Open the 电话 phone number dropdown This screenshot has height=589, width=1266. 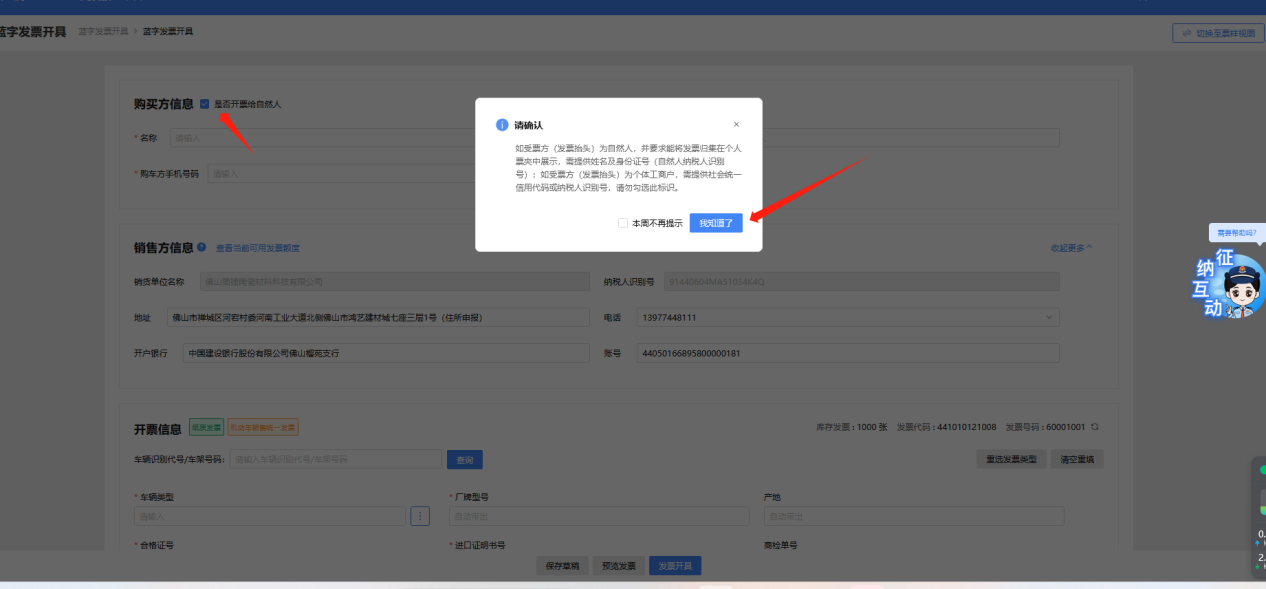1049,317
